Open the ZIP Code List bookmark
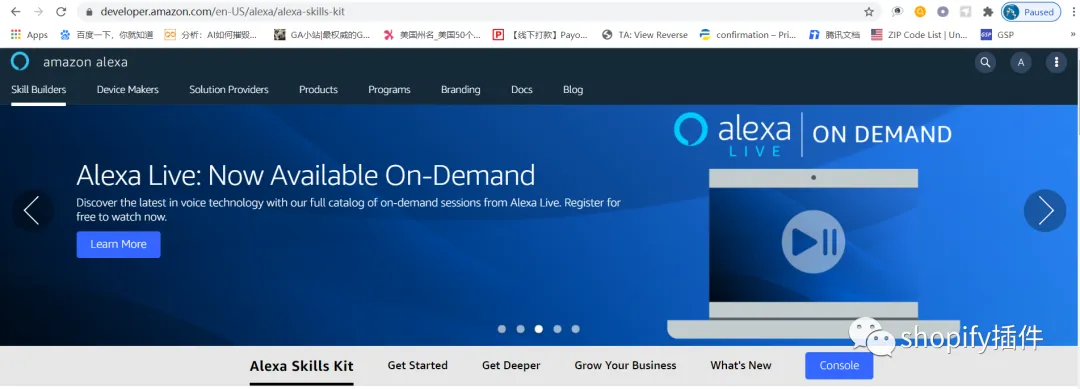The image size is (1080, 389). point(919,34)
